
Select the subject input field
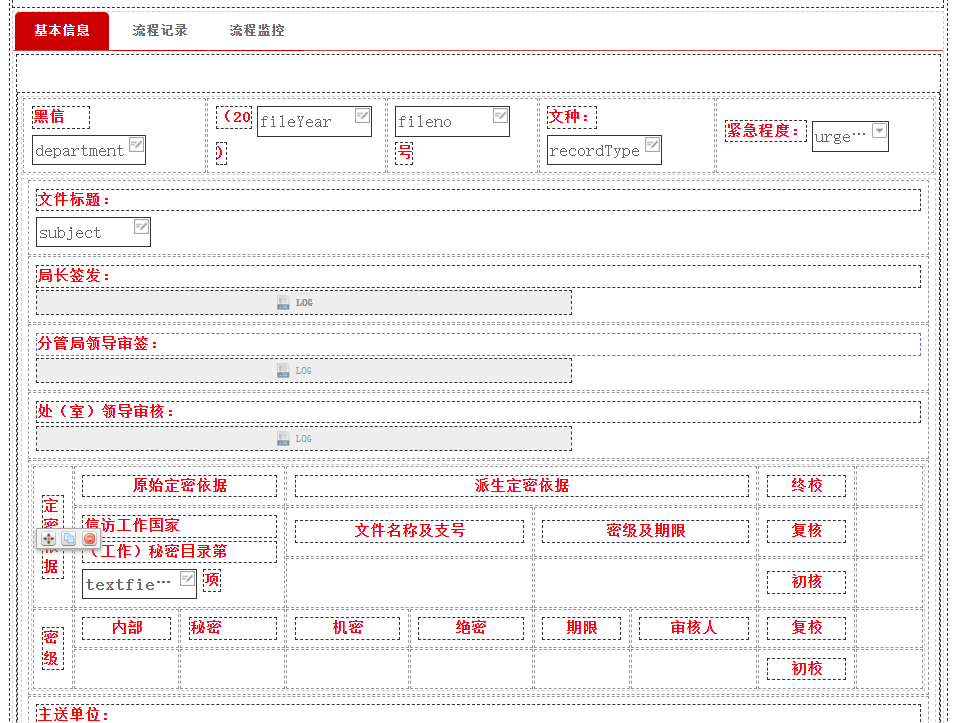pos(93,232)
